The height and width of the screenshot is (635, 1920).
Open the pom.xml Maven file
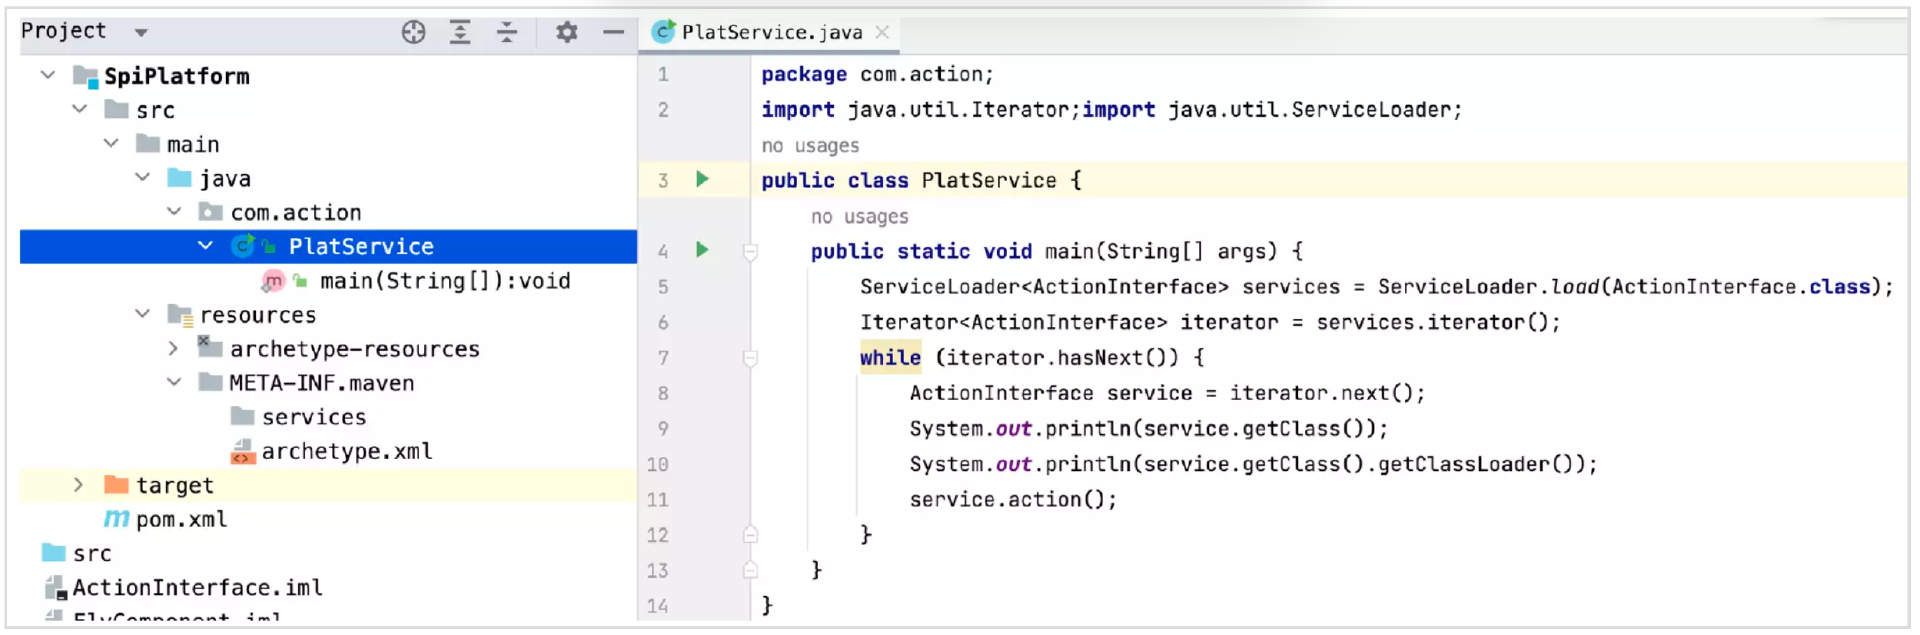(181, 519)
